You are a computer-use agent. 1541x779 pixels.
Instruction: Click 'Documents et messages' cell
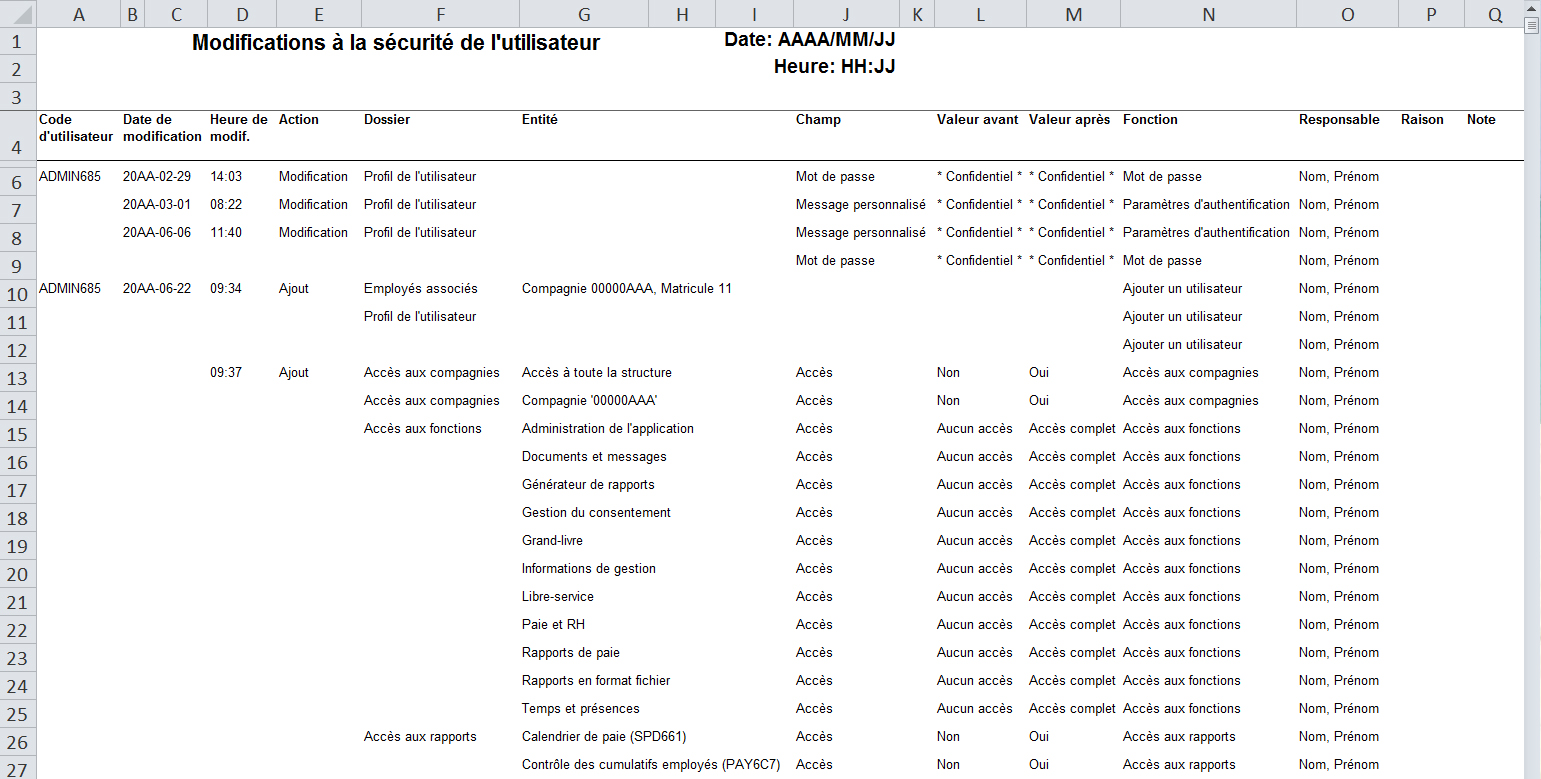click(x=594, y=457)
